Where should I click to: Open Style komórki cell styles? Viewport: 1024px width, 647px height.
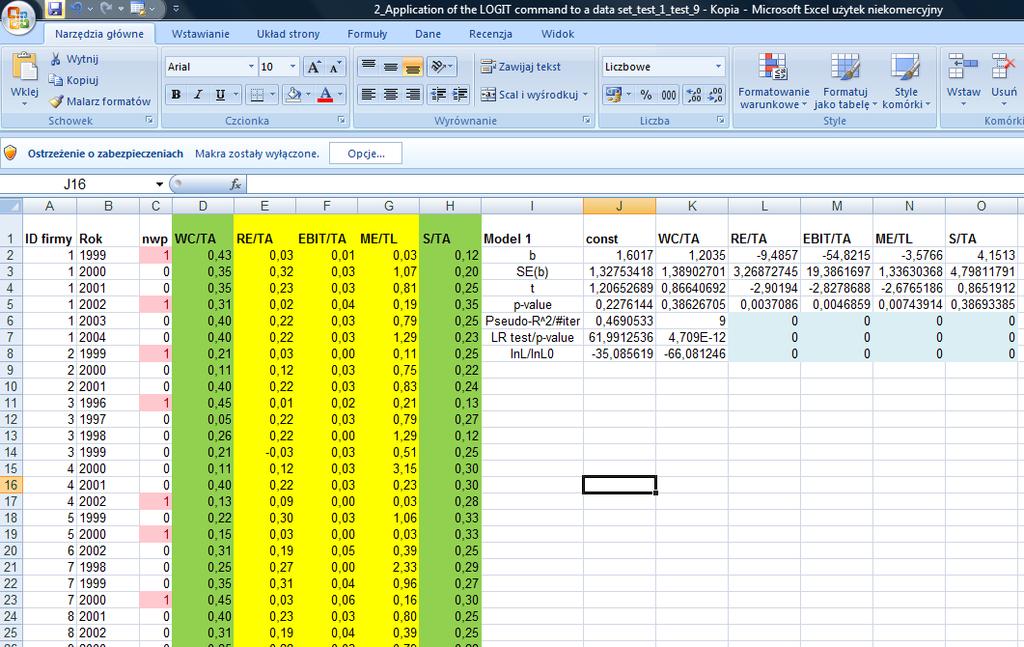coord(905,80)
